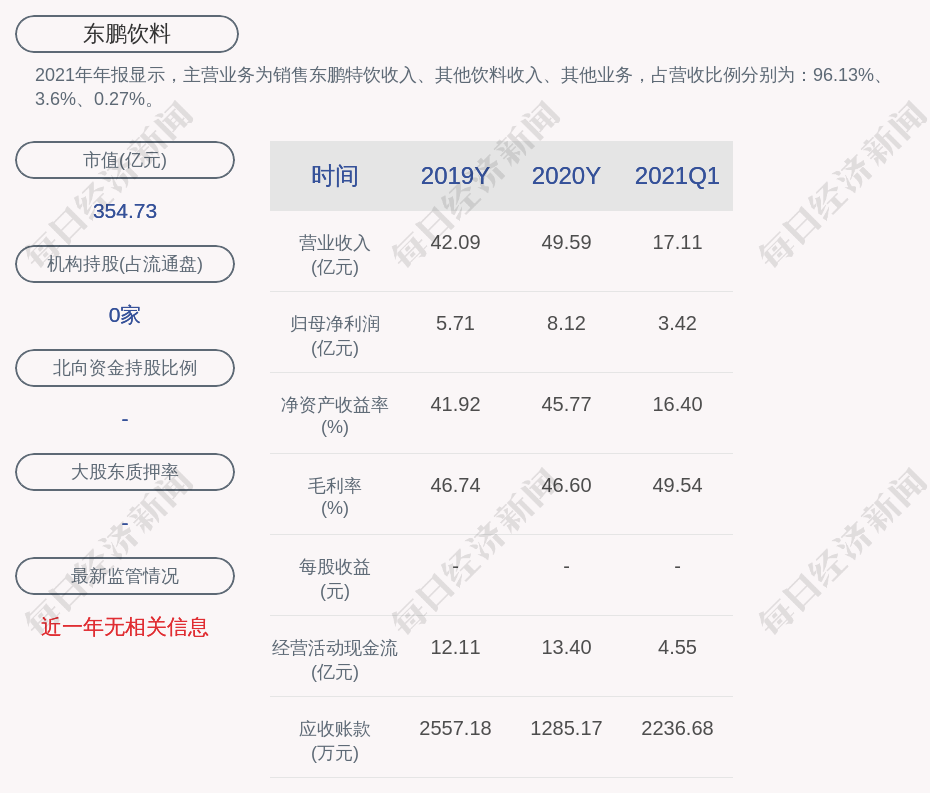Click ROE value 41.92

tap(455, 405)
